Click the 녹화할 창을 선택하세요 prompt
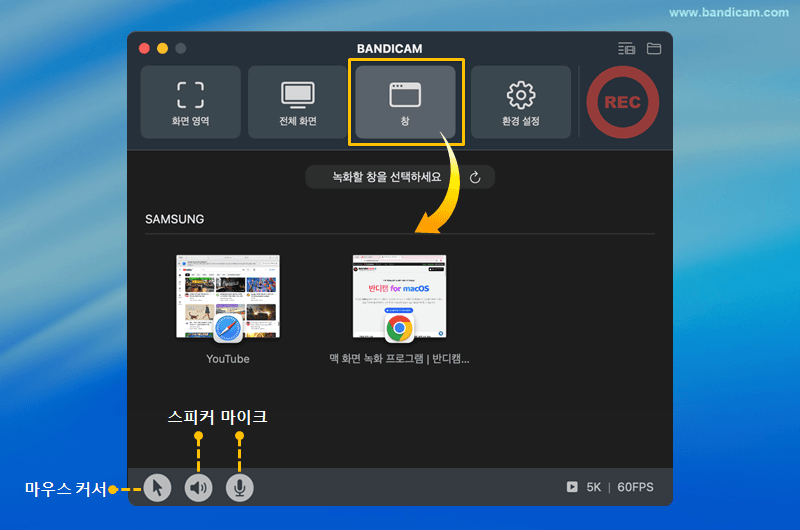The image size is (800, 530). tap(387, 177)
